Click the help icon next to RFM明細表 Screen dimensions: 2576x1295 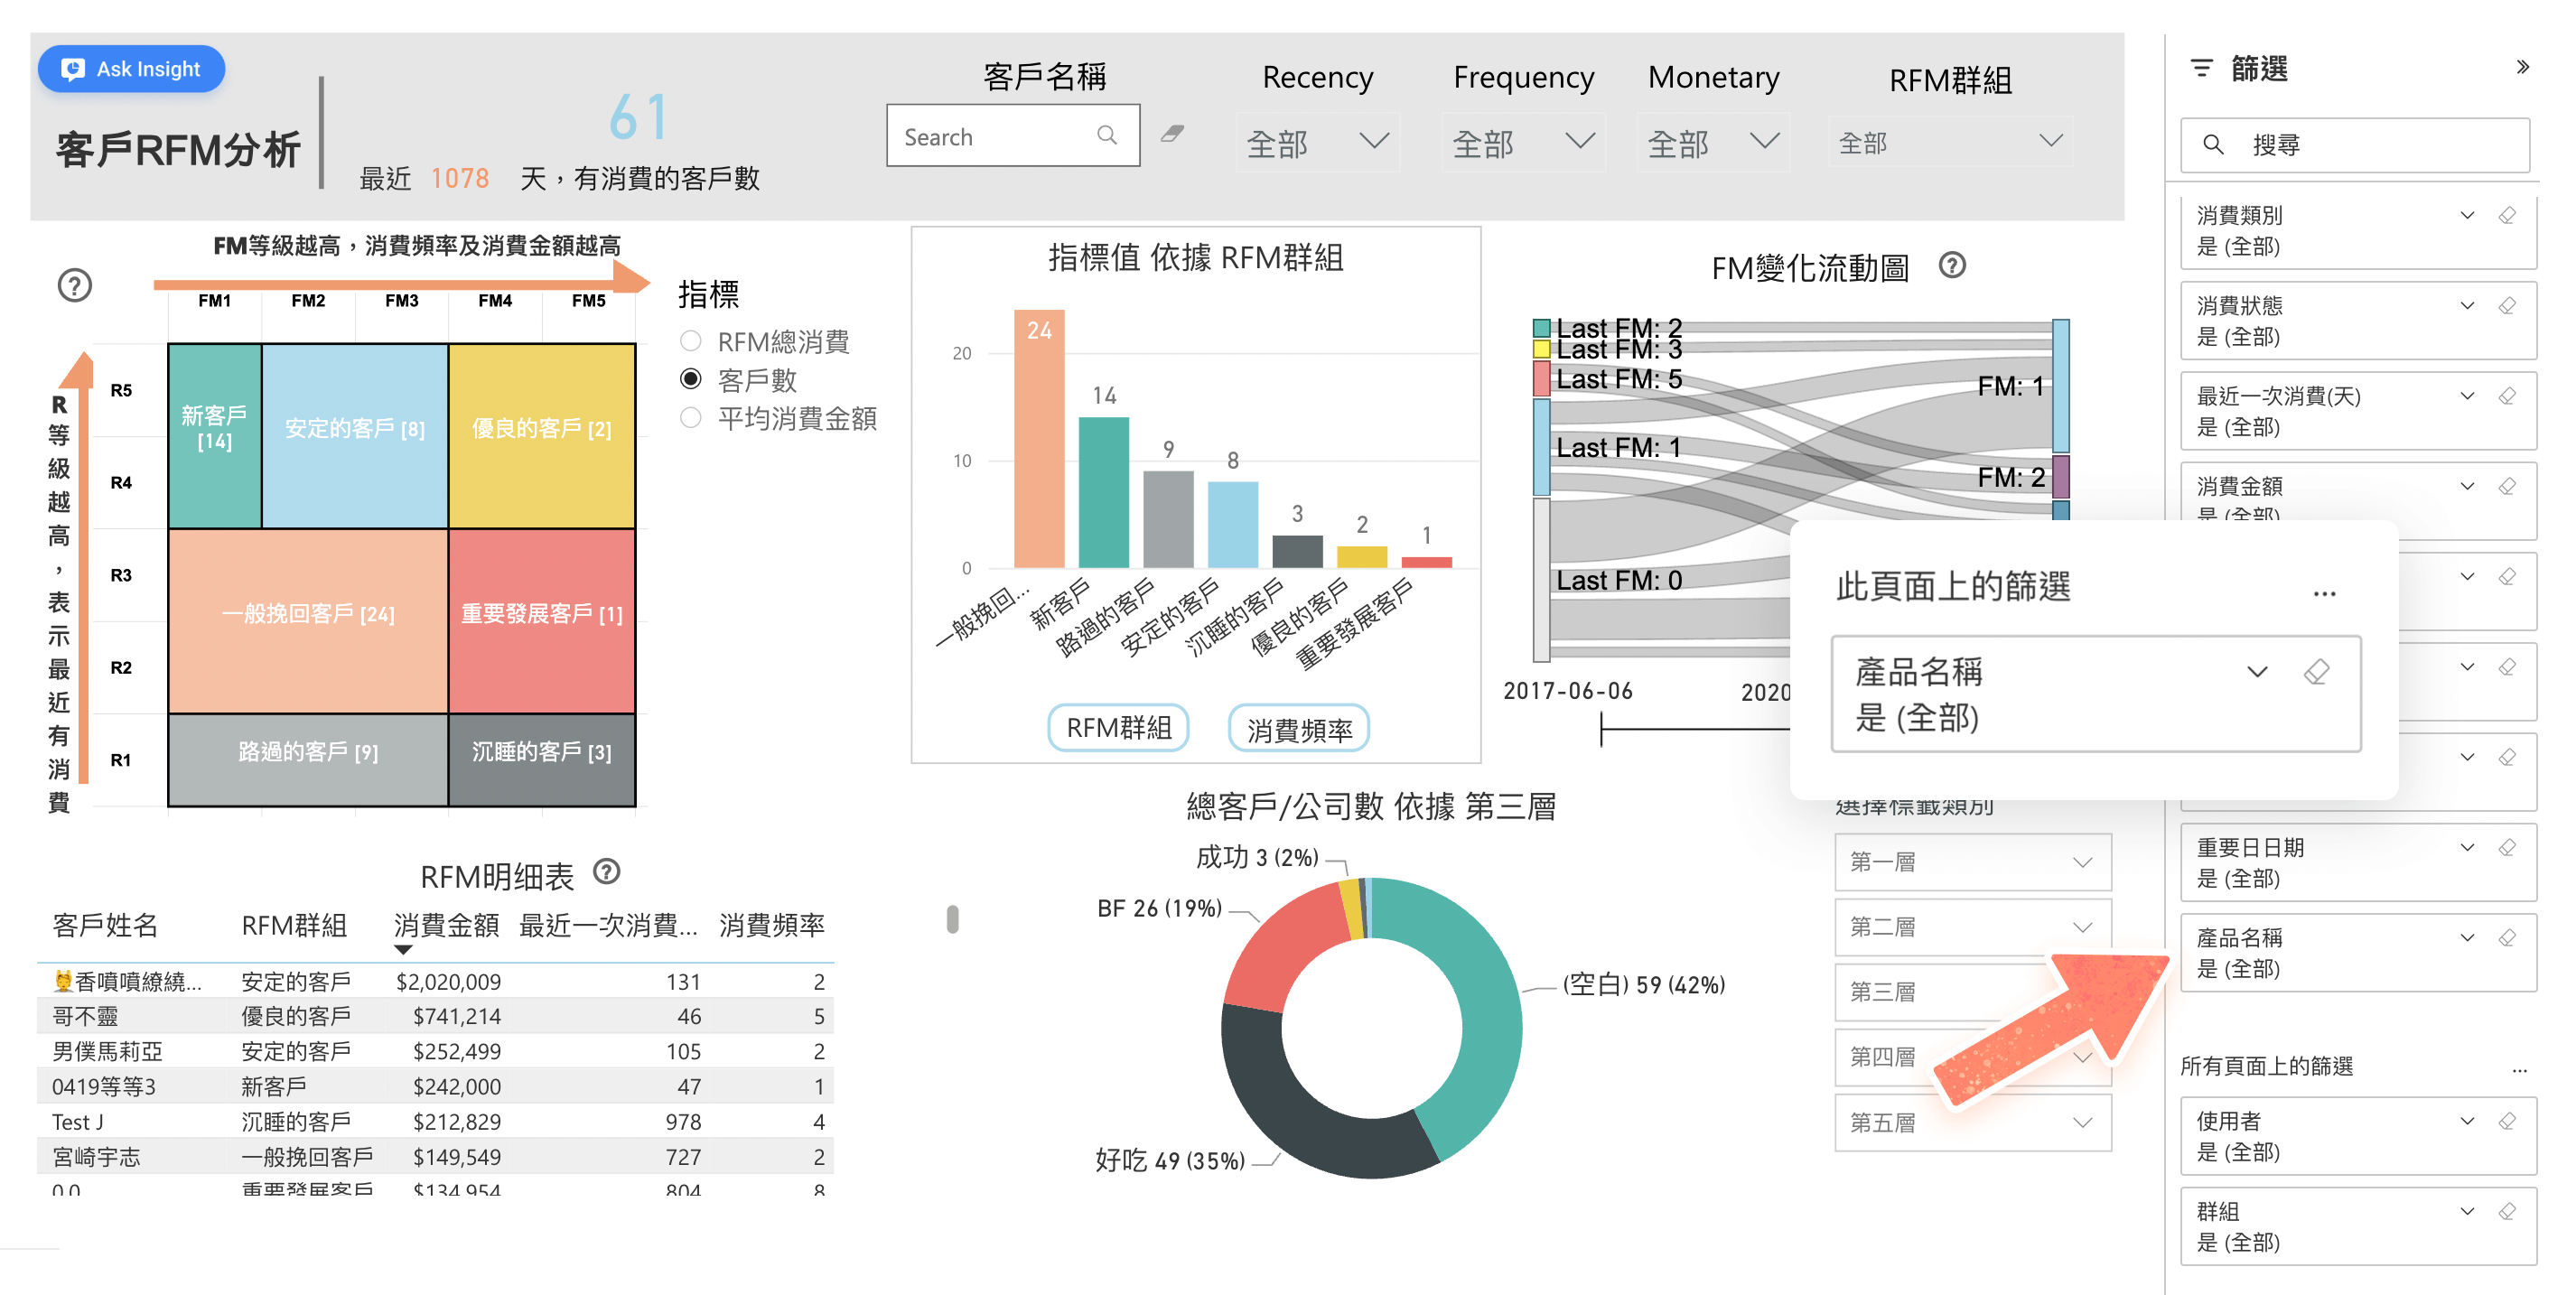coord(607,871)
